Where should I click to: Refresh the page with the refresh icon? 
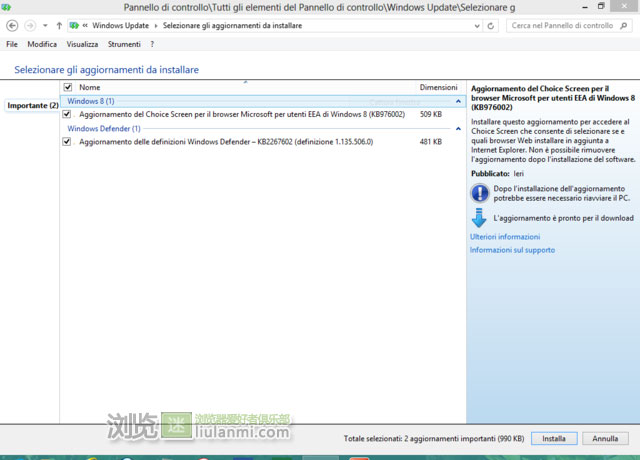pos(491,26)
